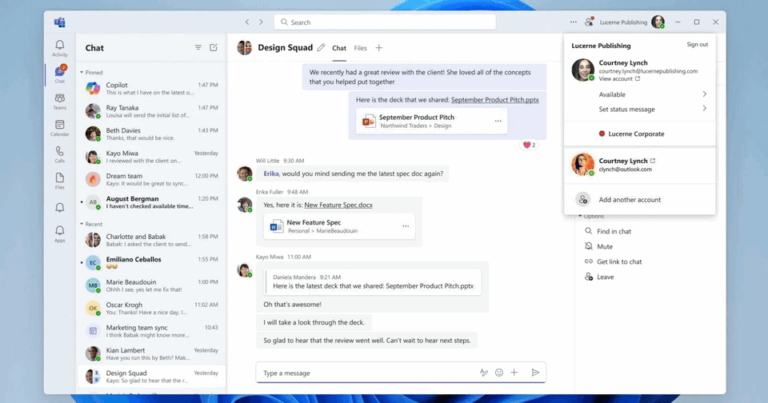
Task: Click the pencil icon beside Design Squad
Action: (x=321, y=47)
